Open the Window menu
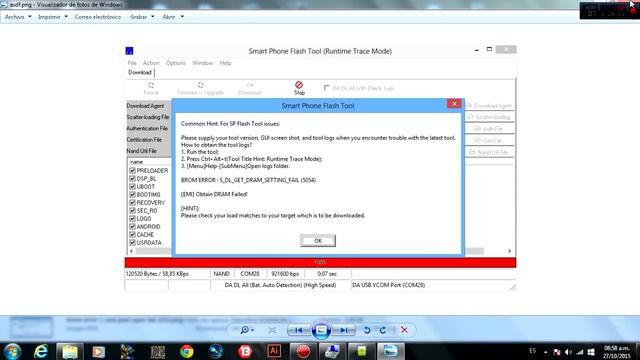This screenshot has width=640, height=360. (202, 63)
